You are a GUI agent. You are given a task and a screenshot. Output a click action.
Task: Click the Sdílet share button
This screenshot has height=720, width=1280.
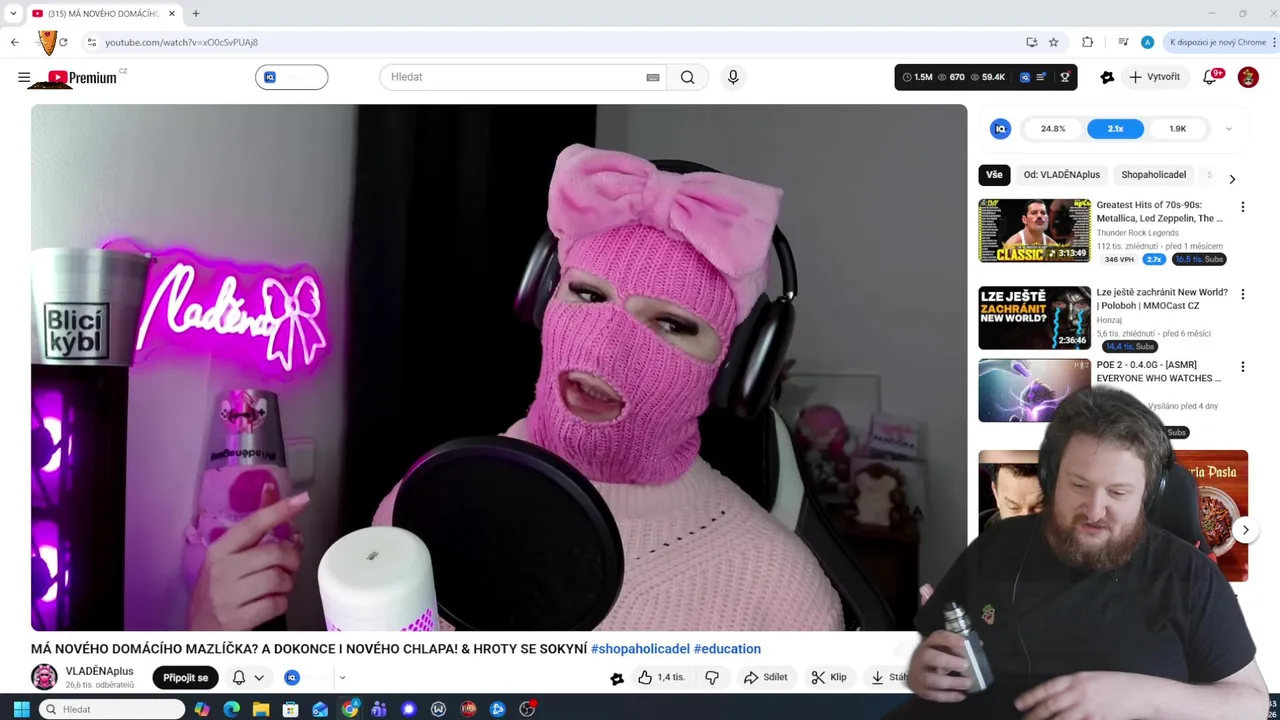coord(765,677)
